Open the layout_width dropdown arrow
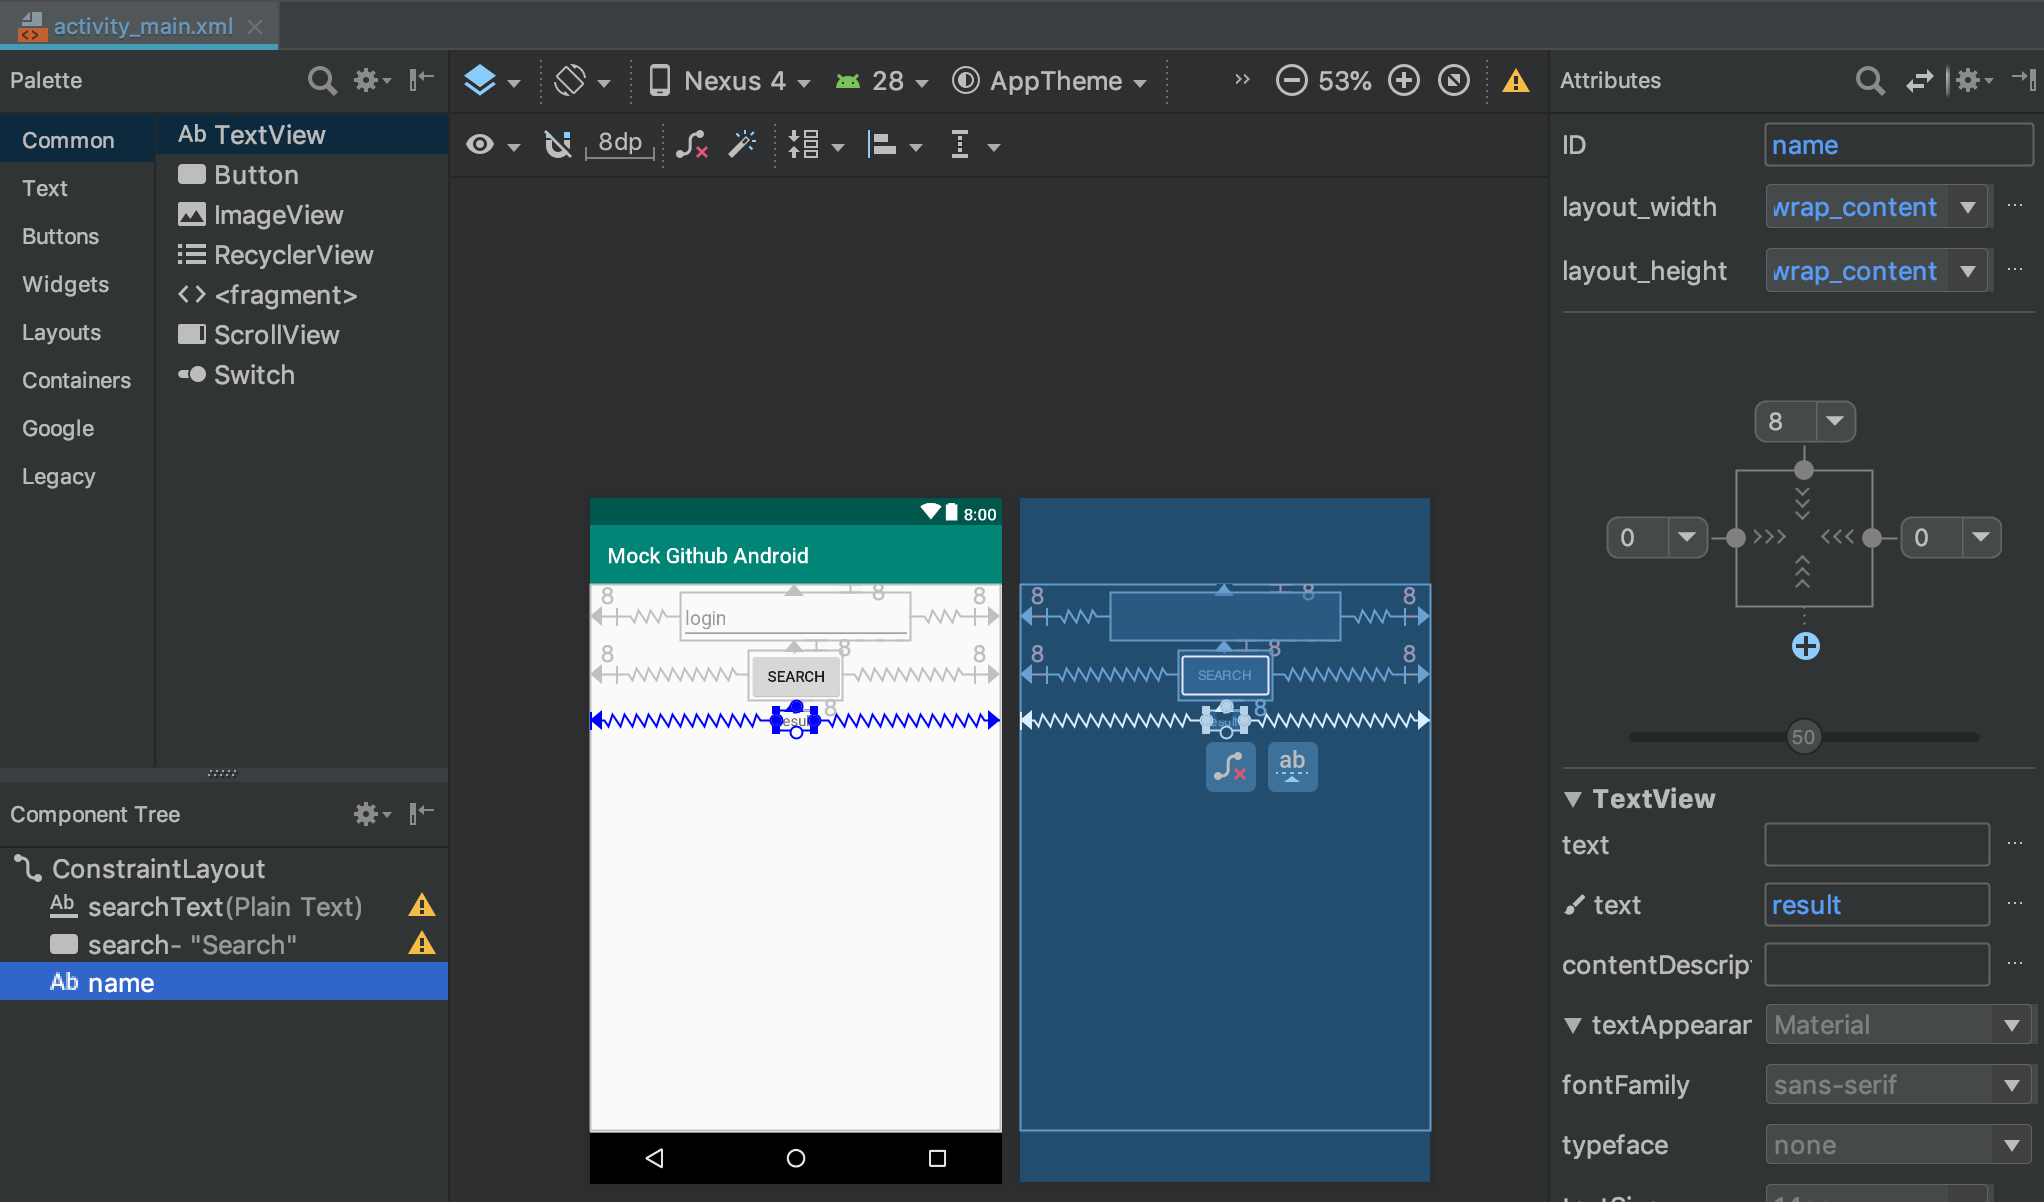The width and height of the screenshot is (2044, 1202). tap(1968, 207)
